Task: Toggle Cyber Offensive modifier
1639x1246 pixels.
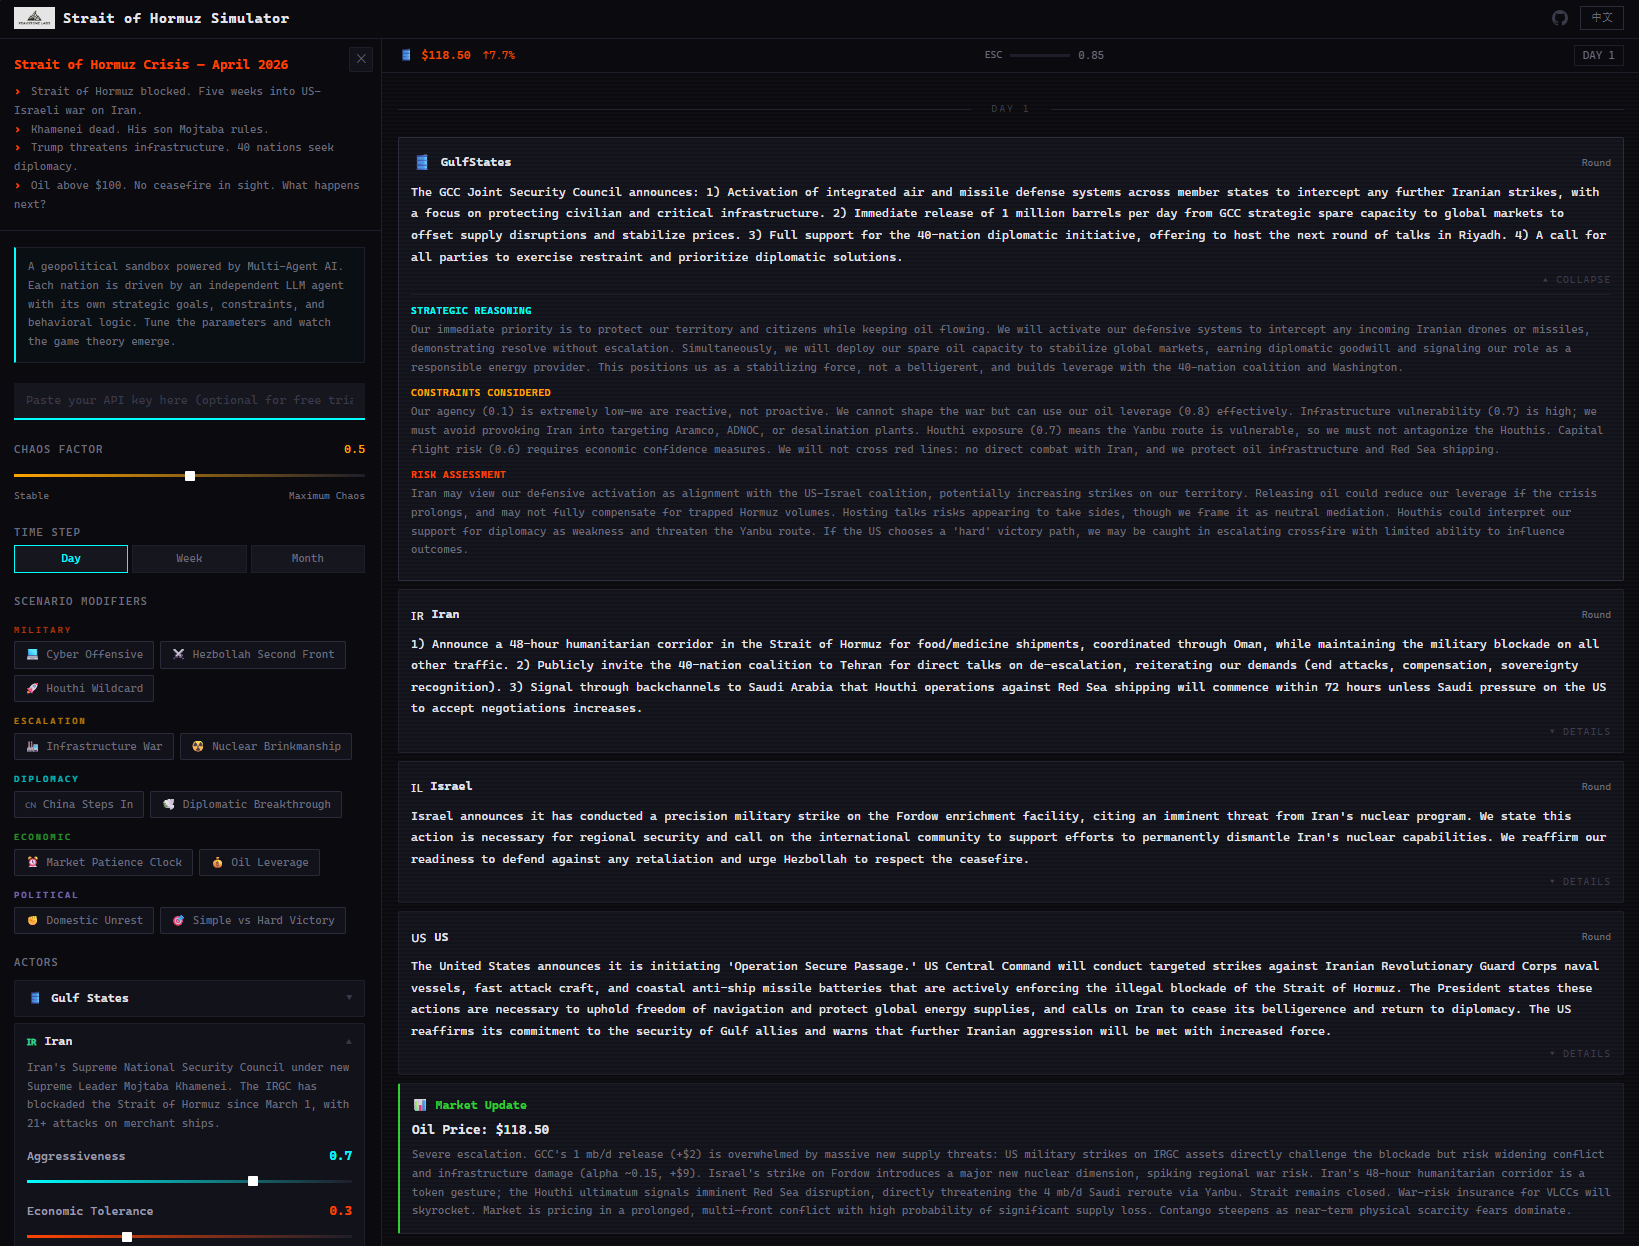Action: [x=84, y=655]
